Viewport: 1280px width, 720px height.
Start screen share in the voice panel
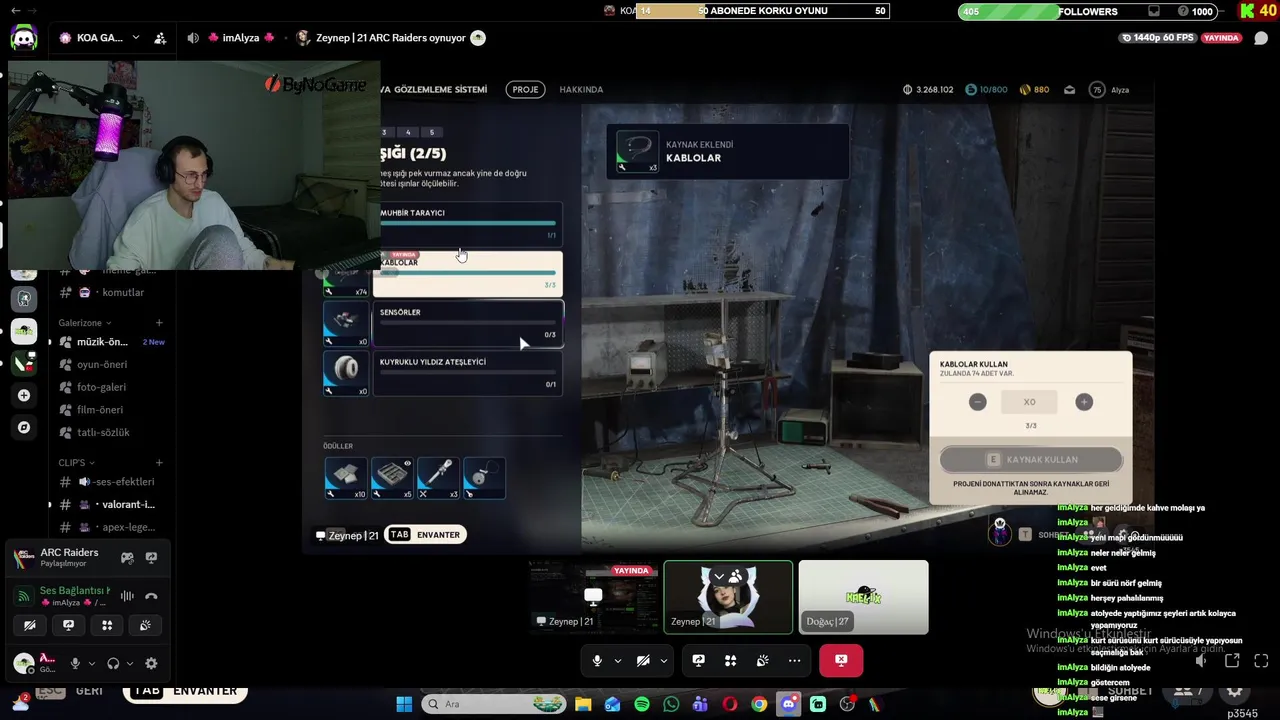tap(68, 625)
